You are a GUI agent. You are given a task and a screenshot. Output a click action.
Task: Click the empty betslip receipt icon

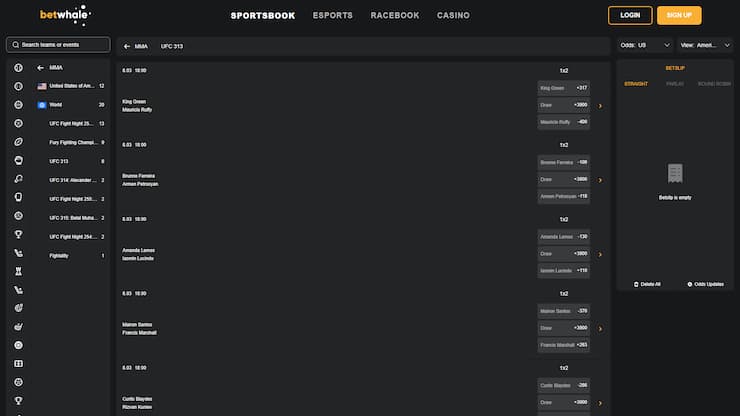point(675,173)
